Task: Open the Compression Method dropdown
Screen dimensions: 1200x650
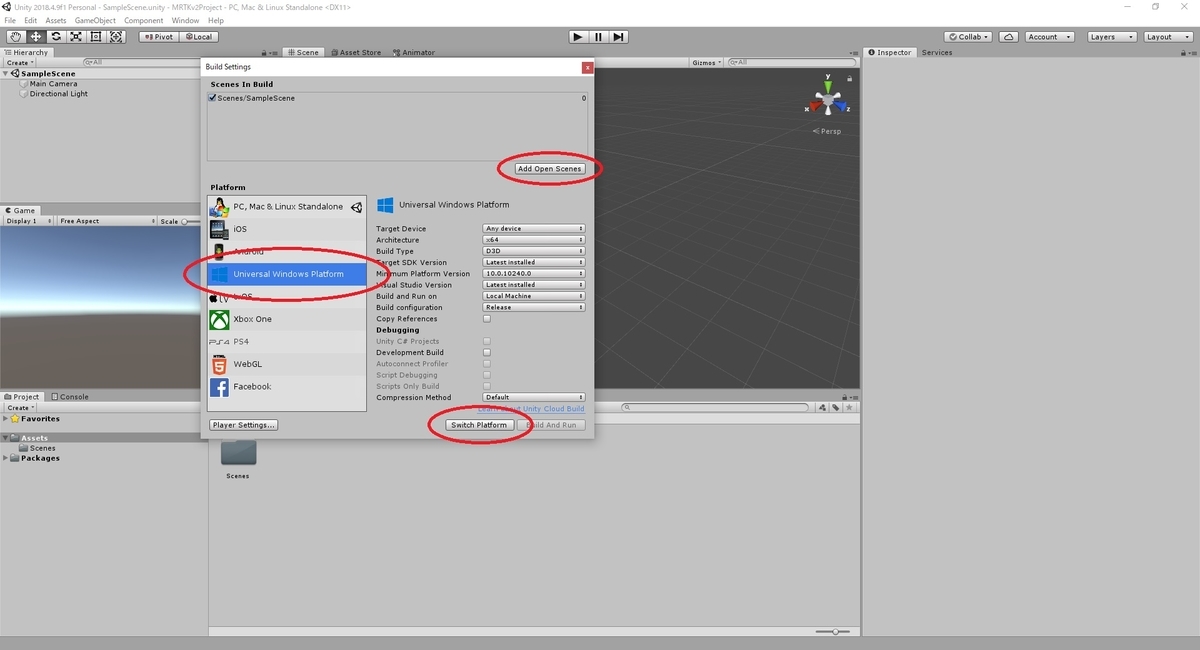Action: coord(534,397)
